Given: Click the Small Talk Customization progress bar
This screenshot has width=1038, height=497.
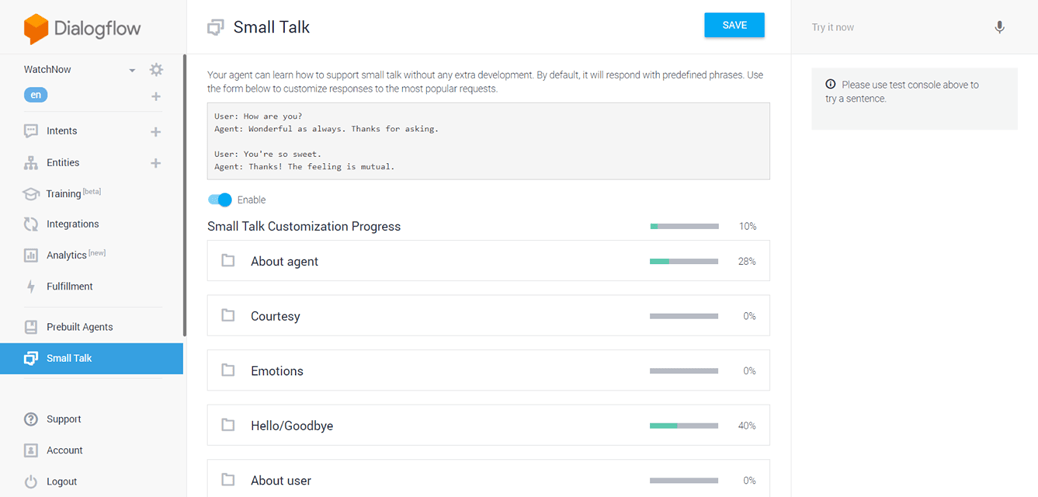Looking at the screenshot, I should 684,227.
